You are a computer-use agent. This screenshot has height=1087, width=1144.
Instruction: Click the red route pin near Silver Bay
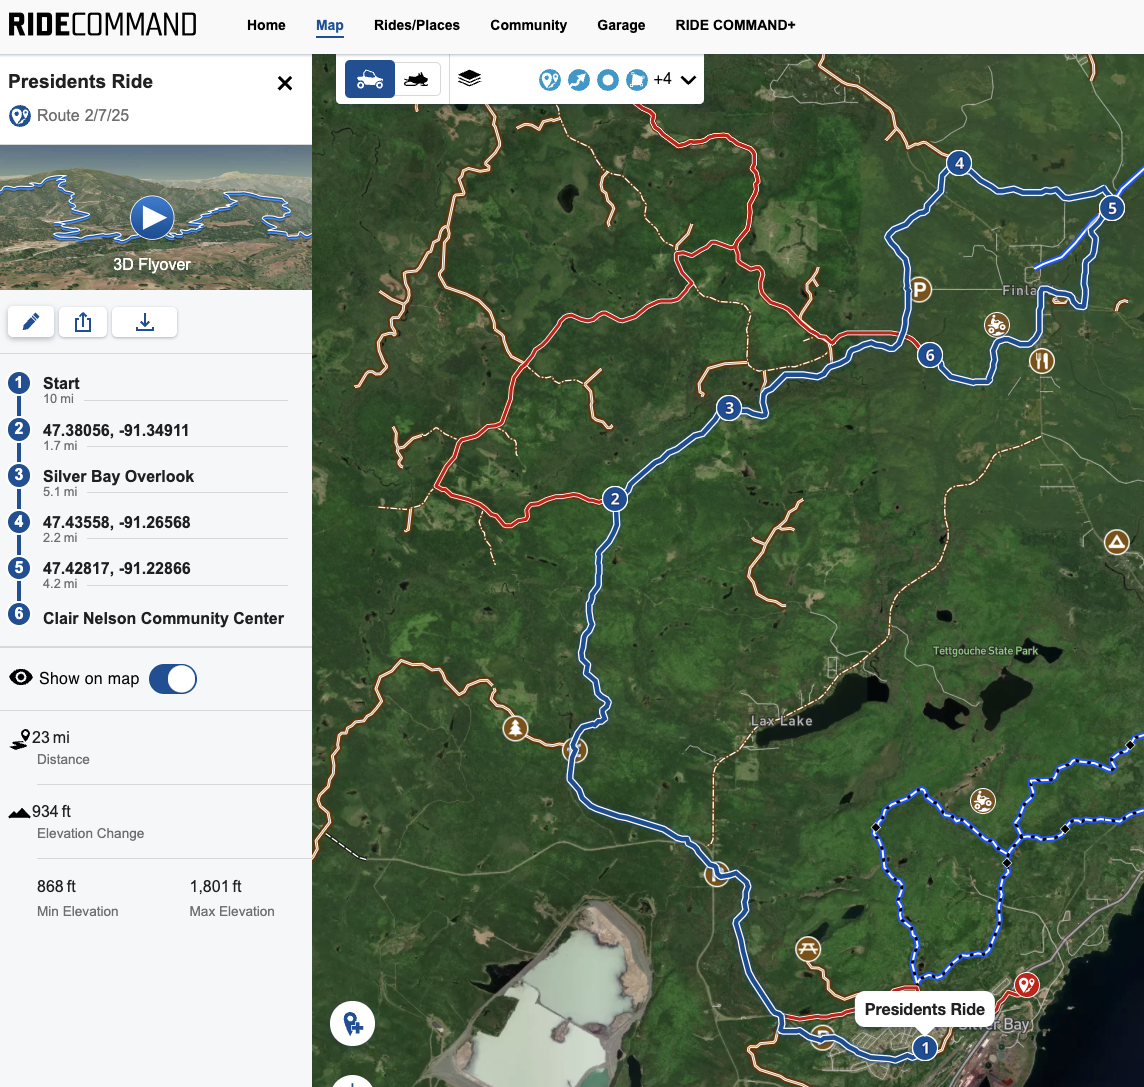1027,985
